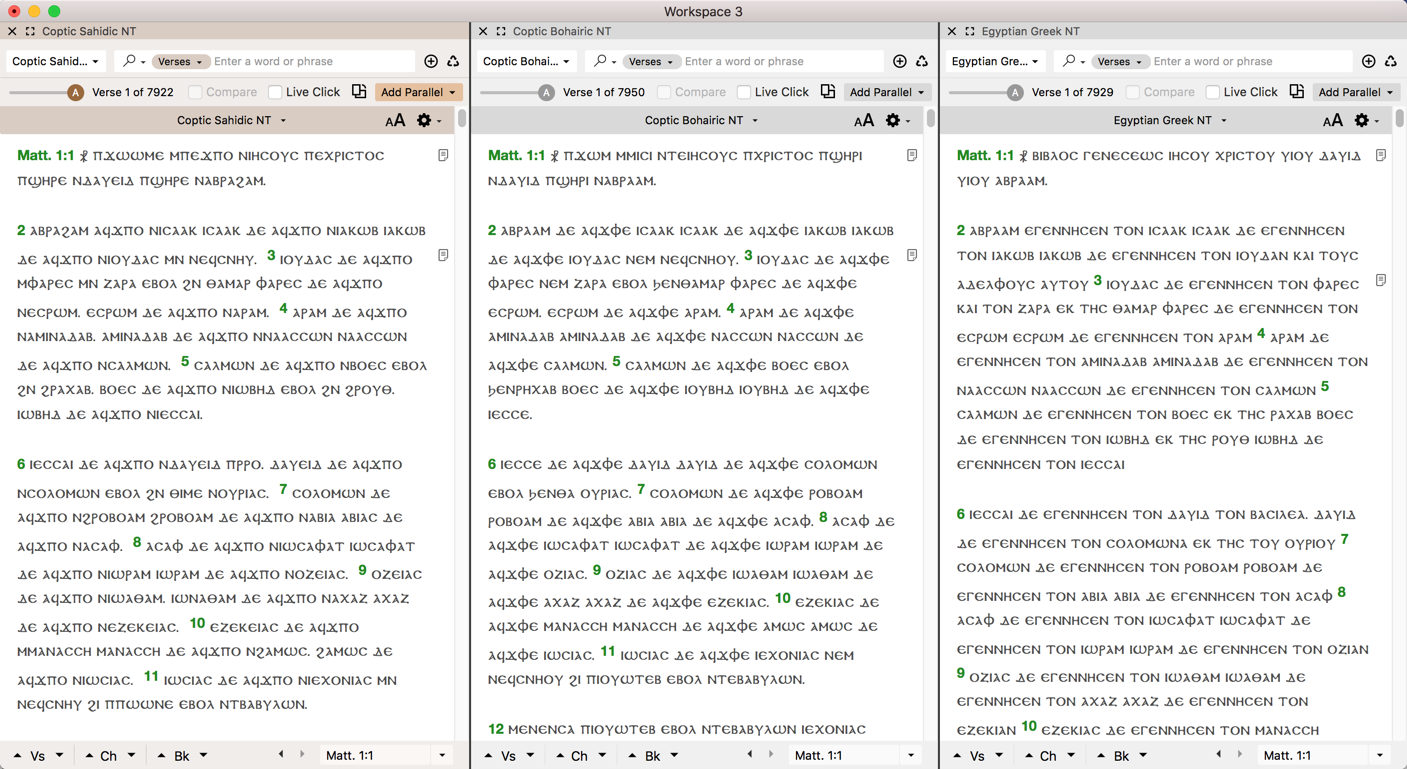This screenshot has width=1407, height=769.
Task: Select the Coptic Bohairic NT tab title
Action: 561,32
